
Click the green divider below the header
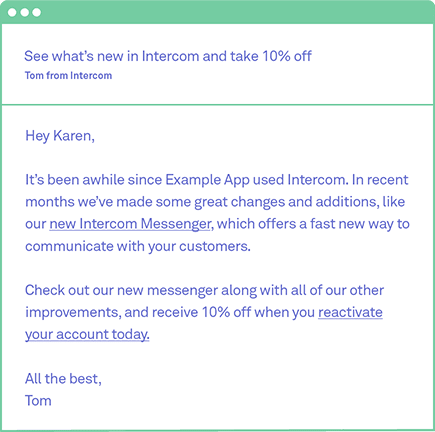pyautogui.click(x=217, y=105)
